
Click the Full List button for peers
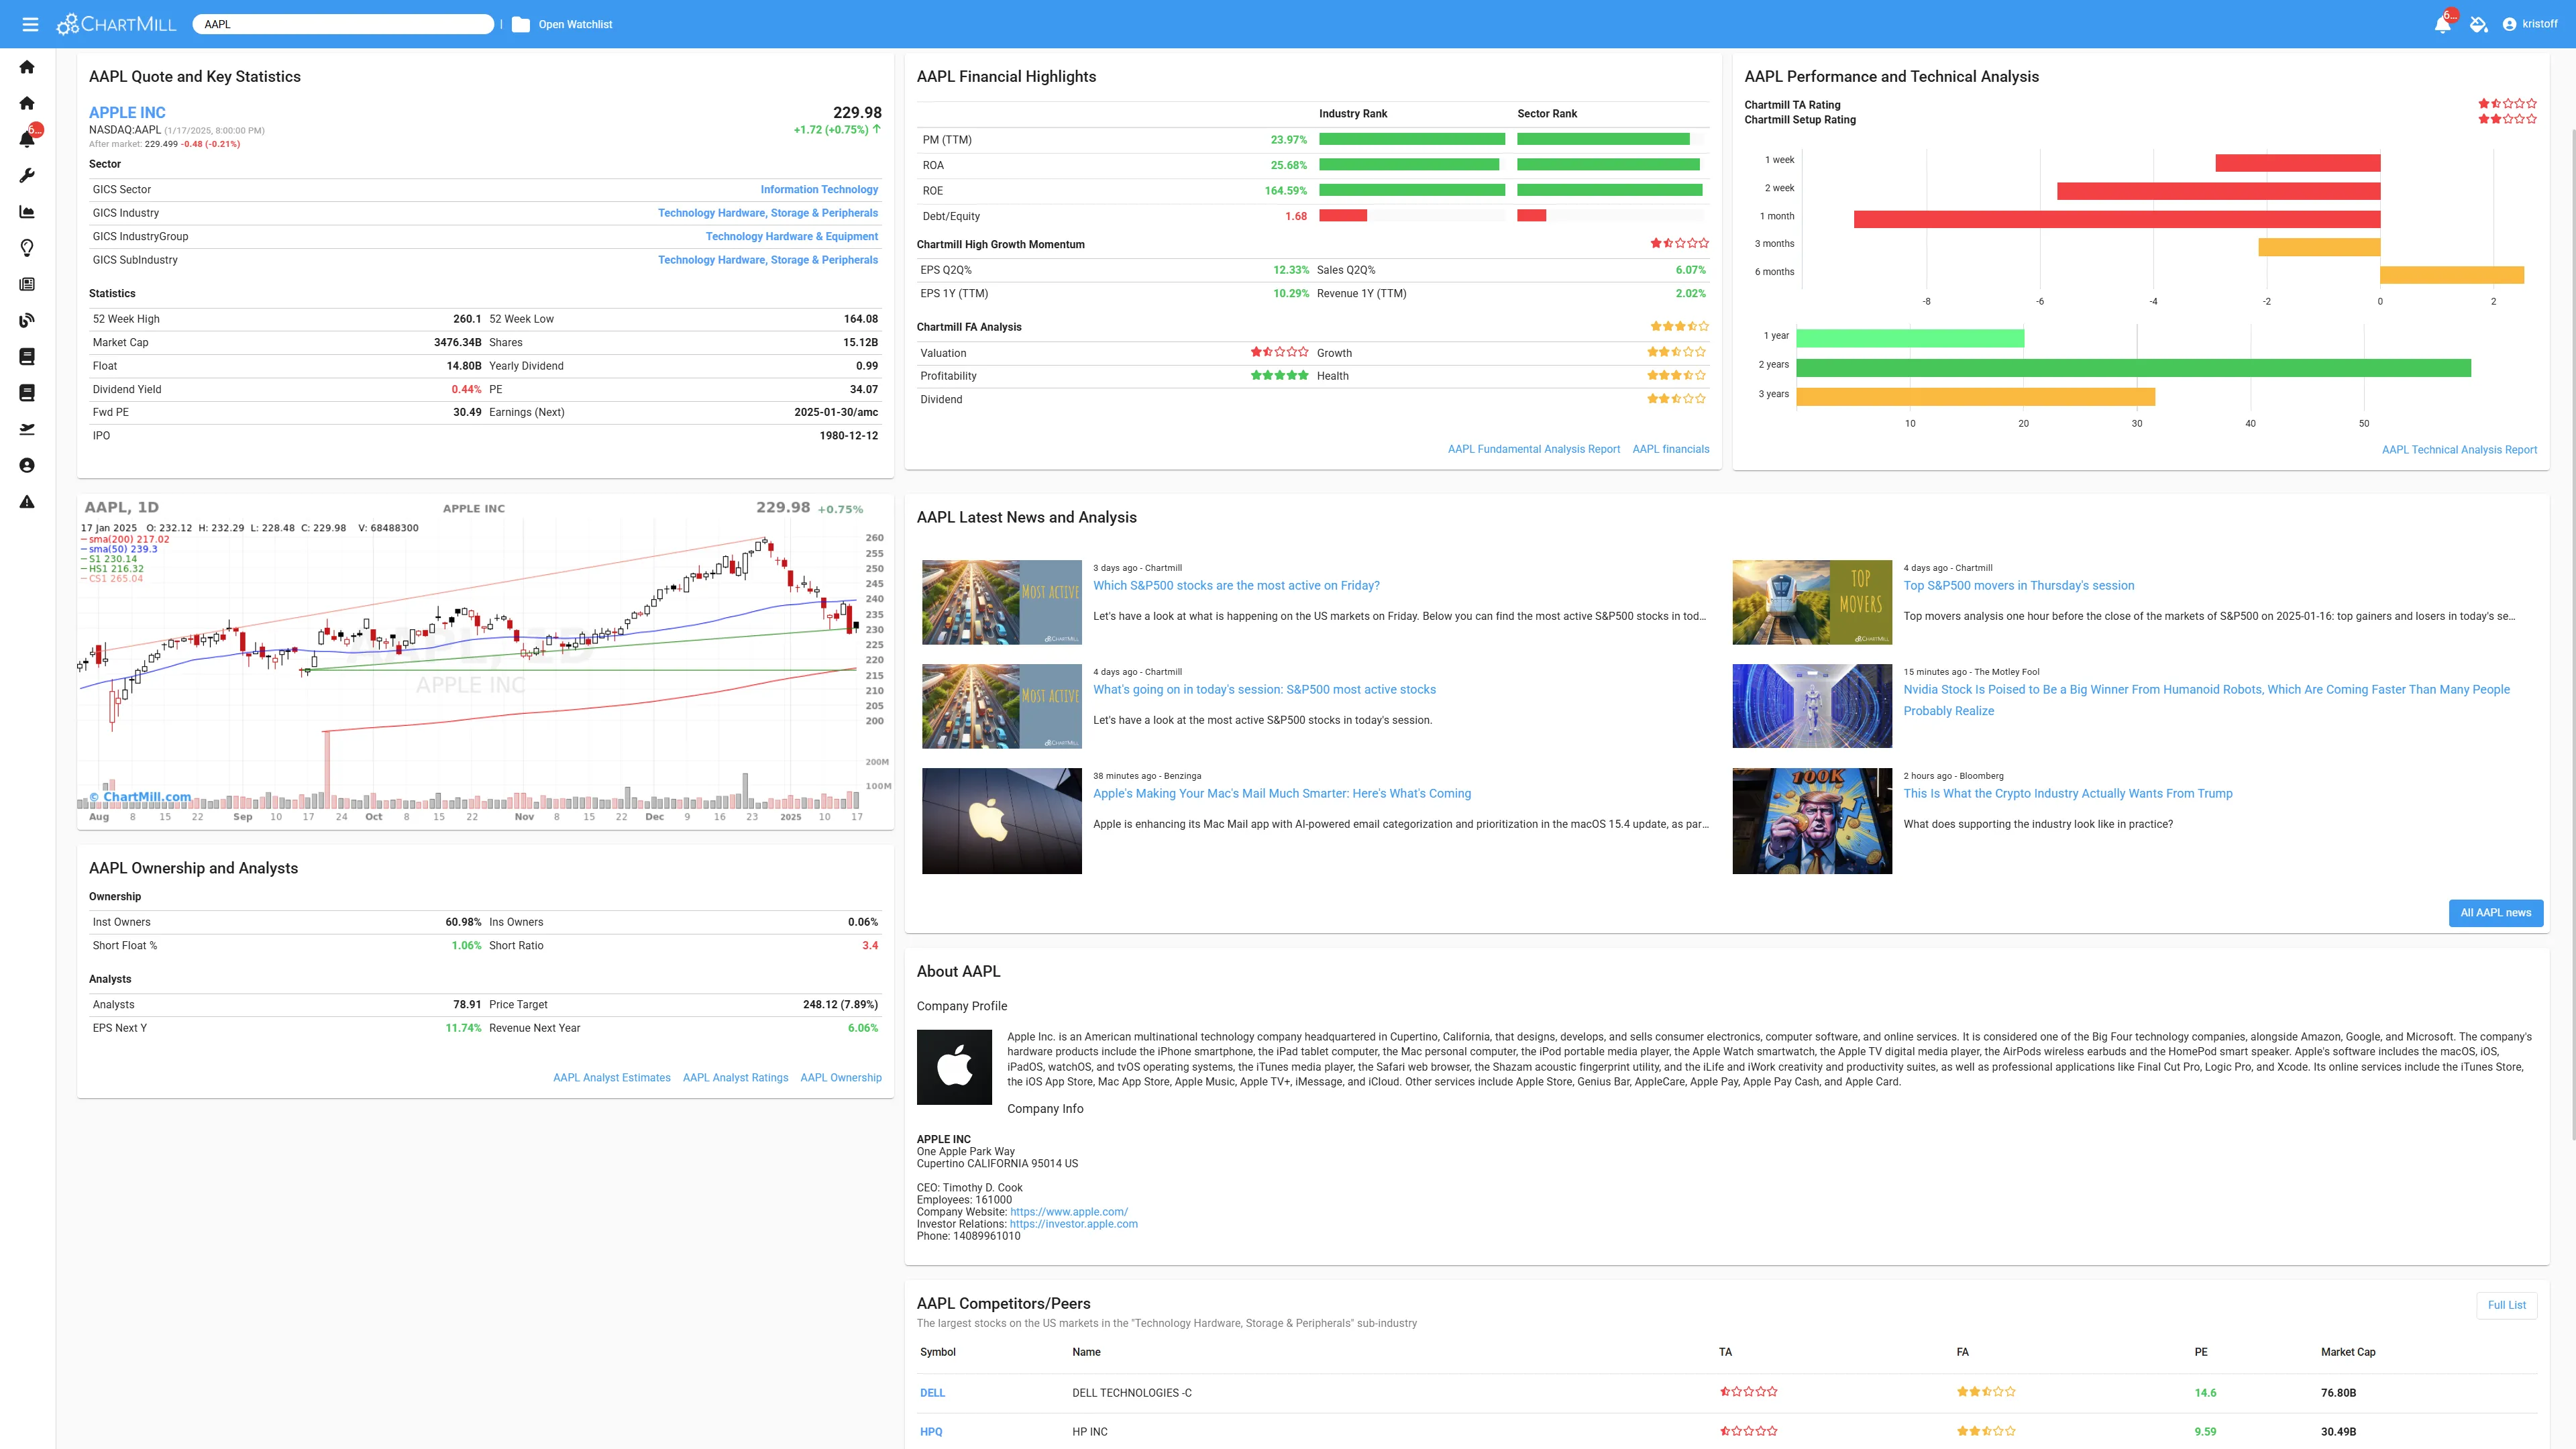coord(2506,1305)
